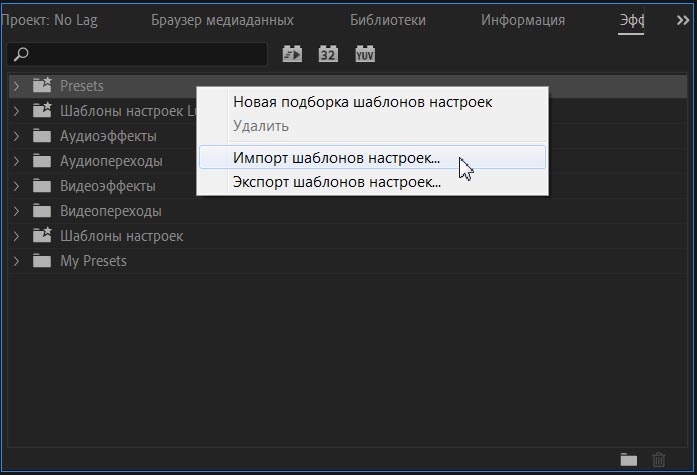Show hidden panel tabs with double chevron
This screenshot has height=475, width=697.
(683, 20)
